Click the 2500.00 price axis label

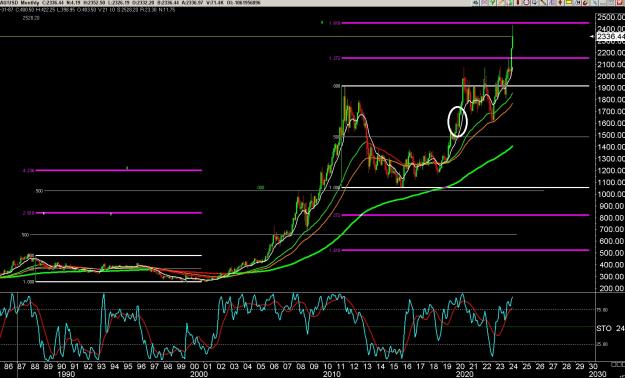611,17
